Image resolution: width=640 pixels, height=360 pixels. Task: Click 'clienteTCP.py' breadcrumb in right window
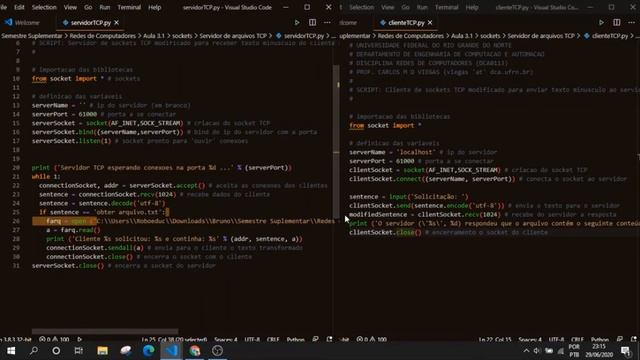click(x=609, y=36)
